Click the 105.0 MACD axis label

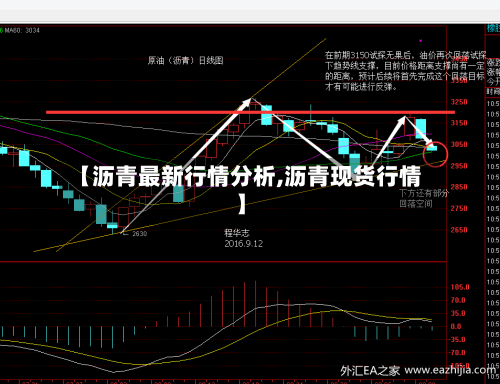tap(460, 287)
